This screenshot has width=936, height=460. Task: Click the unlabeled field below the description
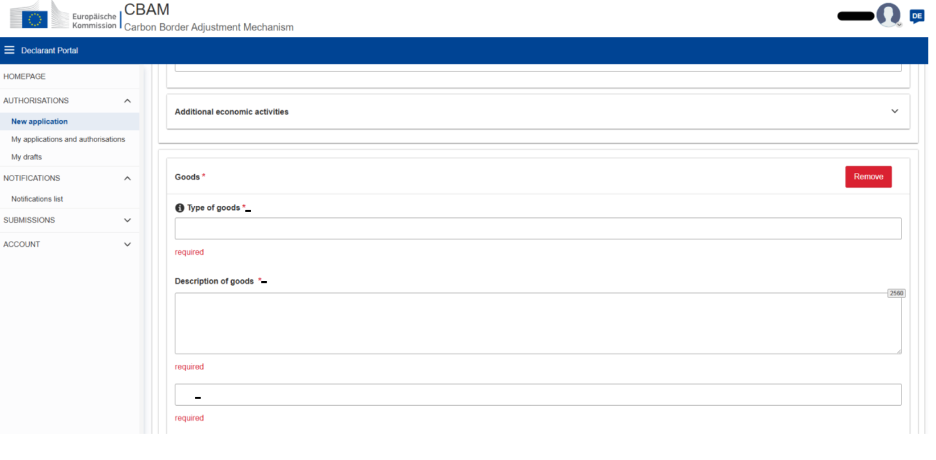537,395
